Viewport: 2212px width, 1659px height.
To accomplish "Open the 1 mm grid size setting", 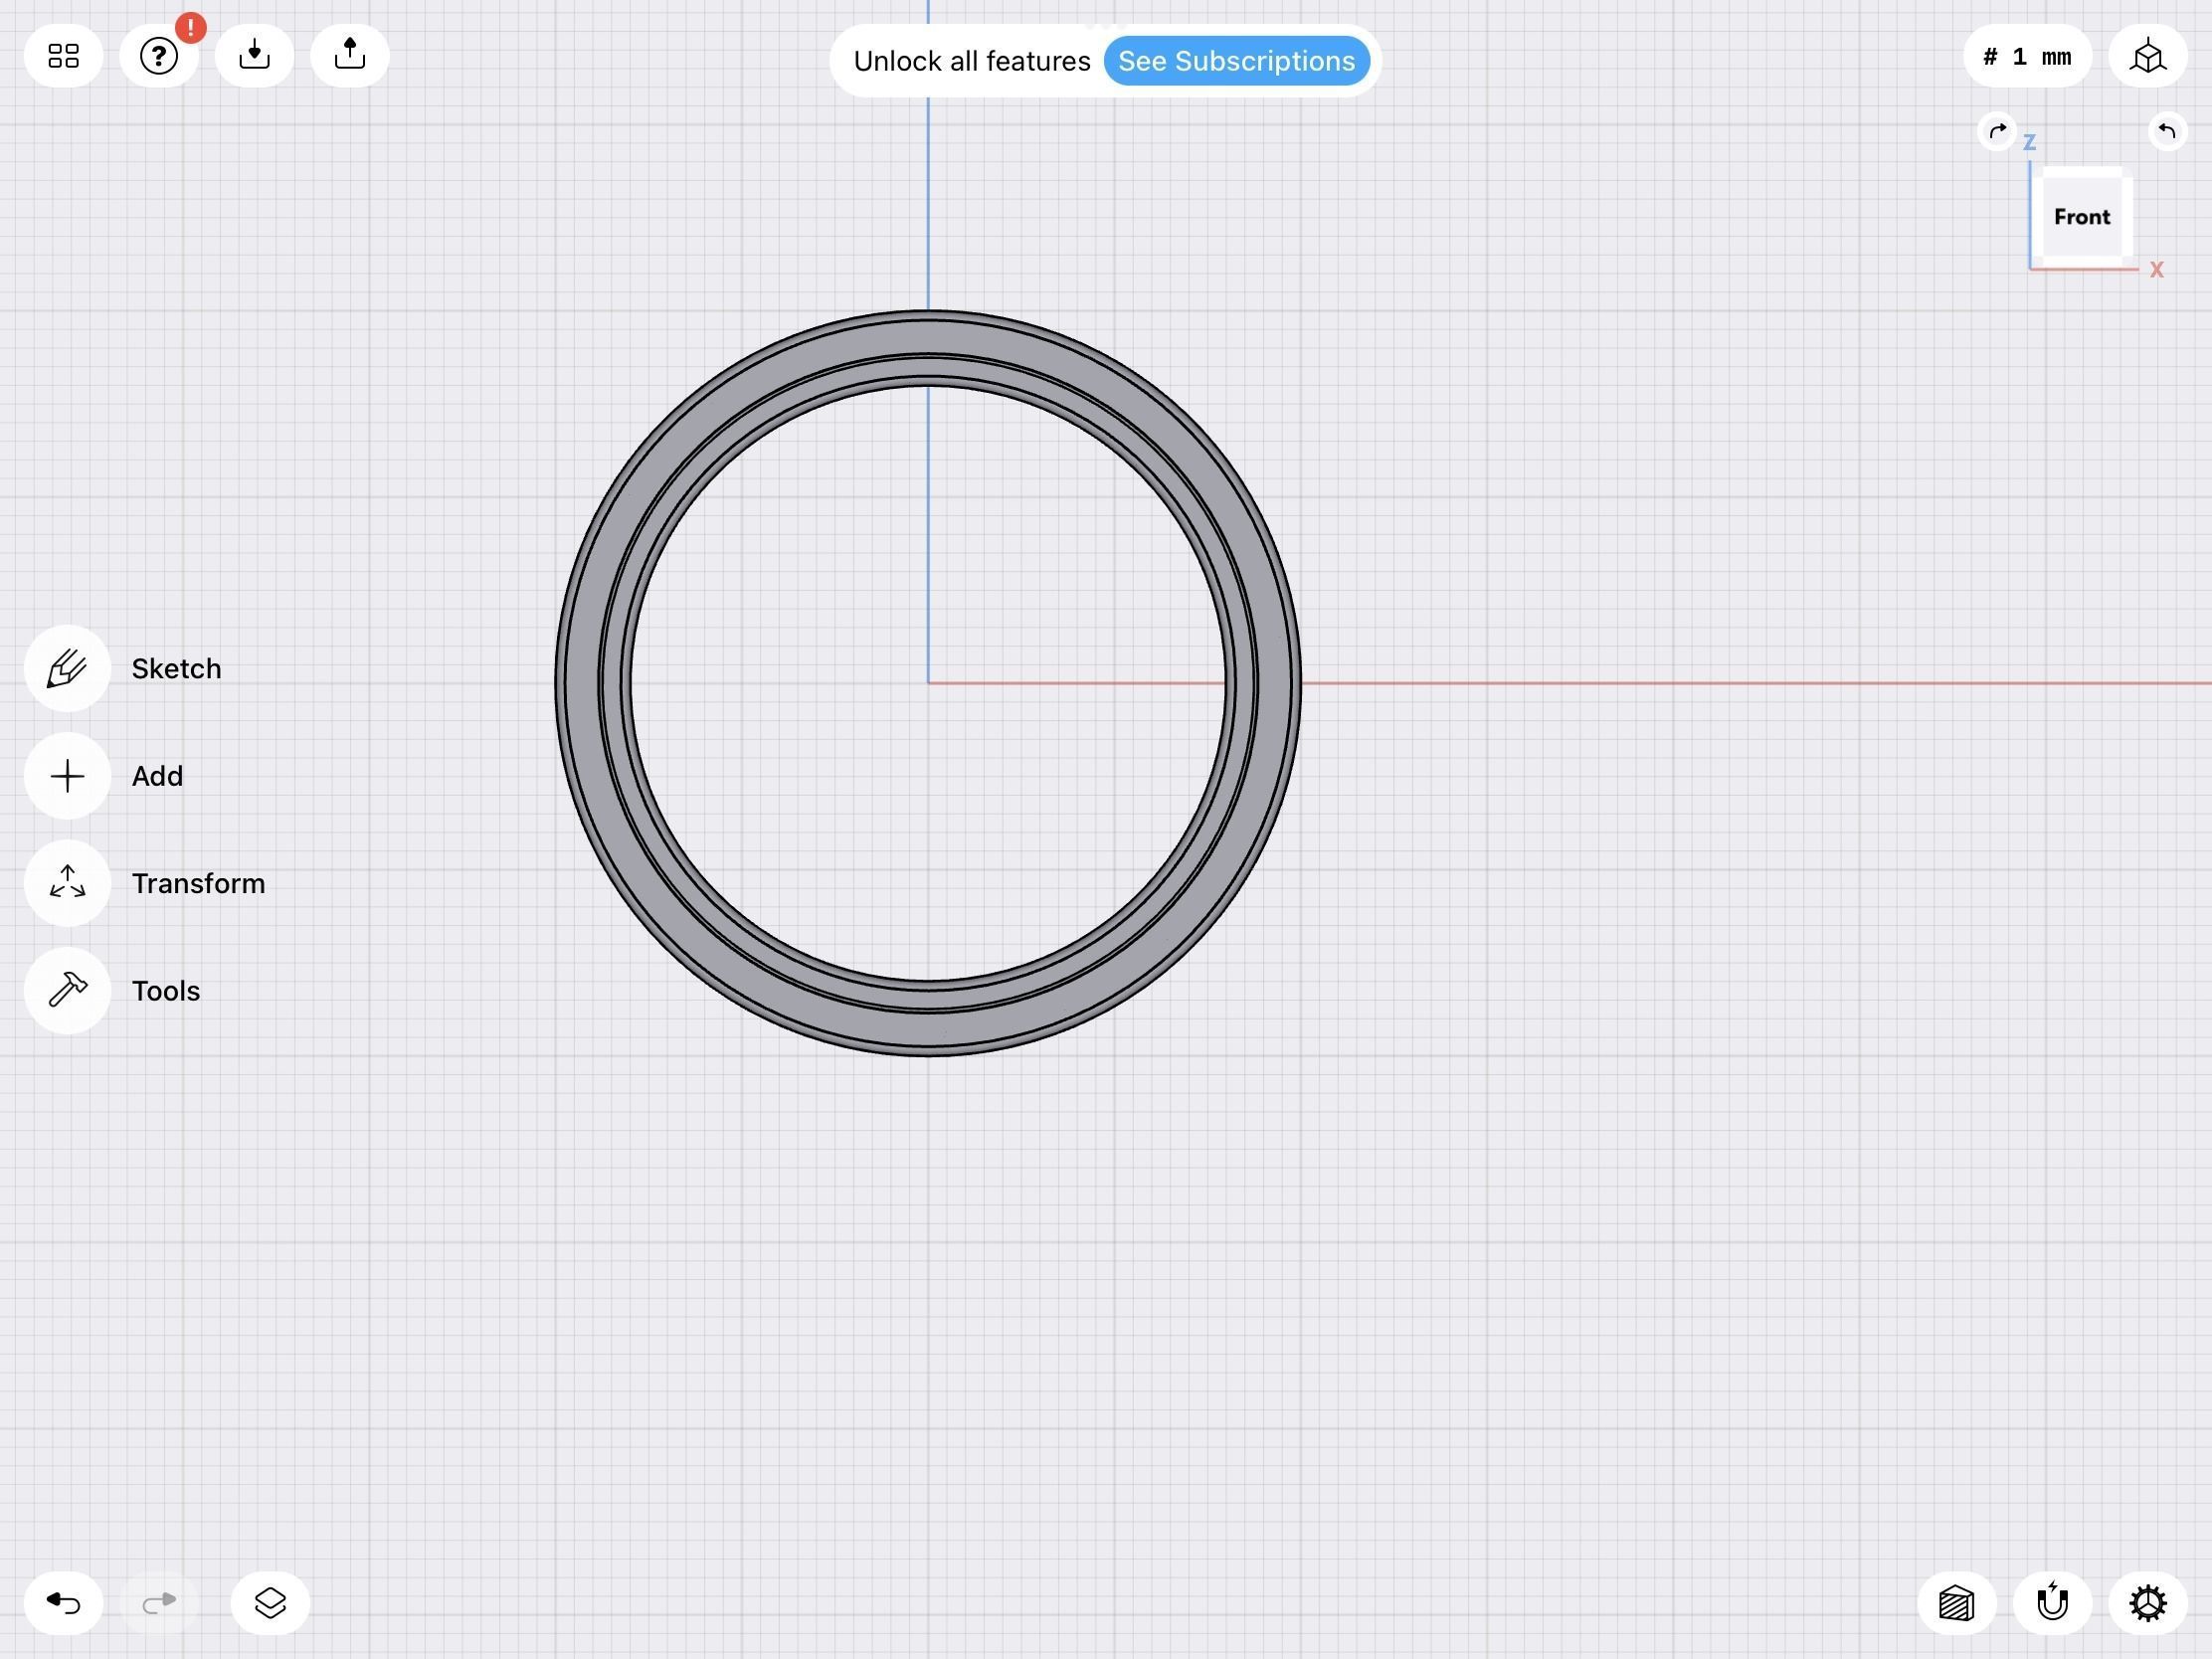I will (x=2027, y=57).
